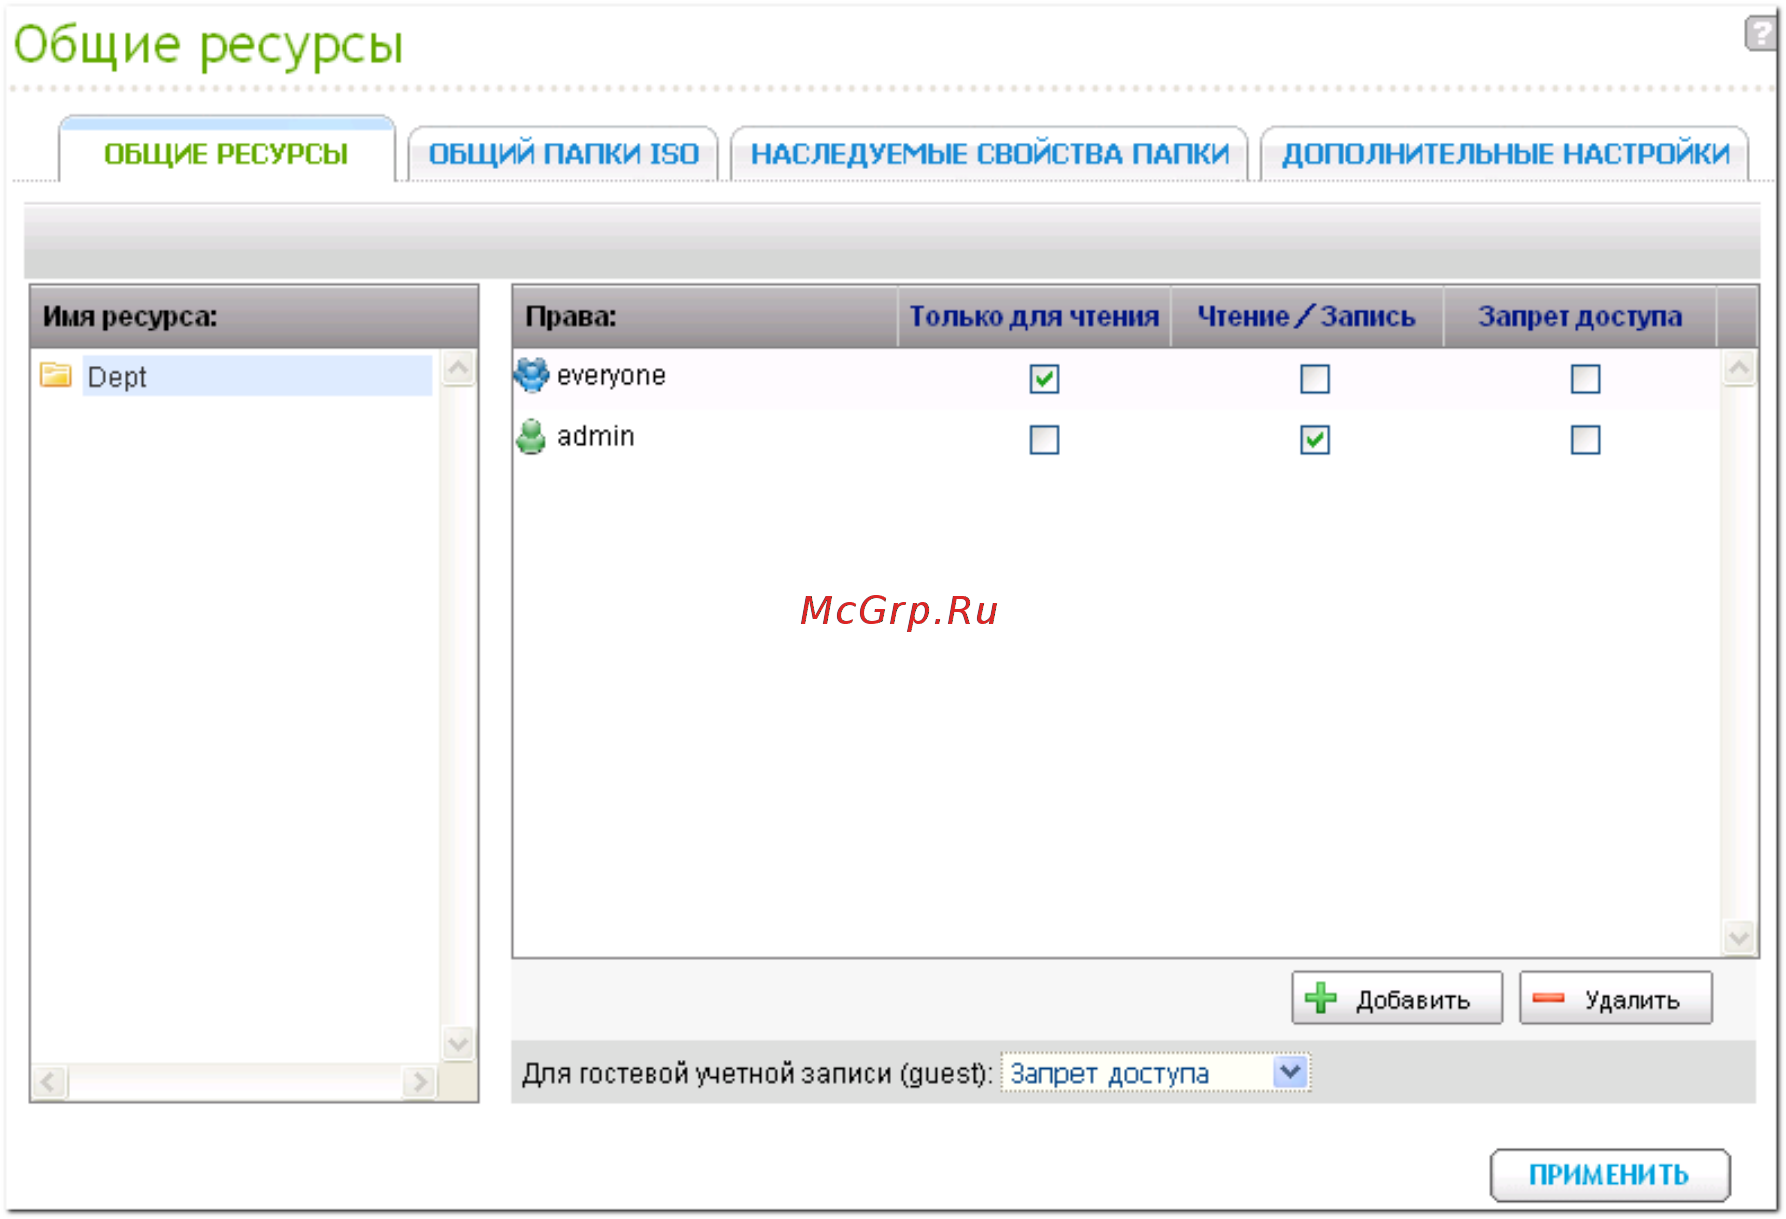
Task: Open Дополнительные настройки tab
Action: [x=1505, y=154]
